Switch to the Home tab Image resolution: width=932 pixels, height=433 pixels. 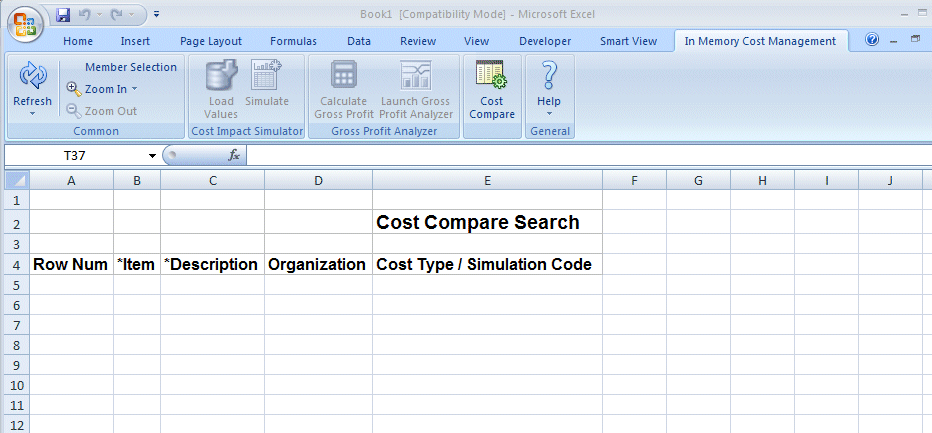tap(78, 41)
